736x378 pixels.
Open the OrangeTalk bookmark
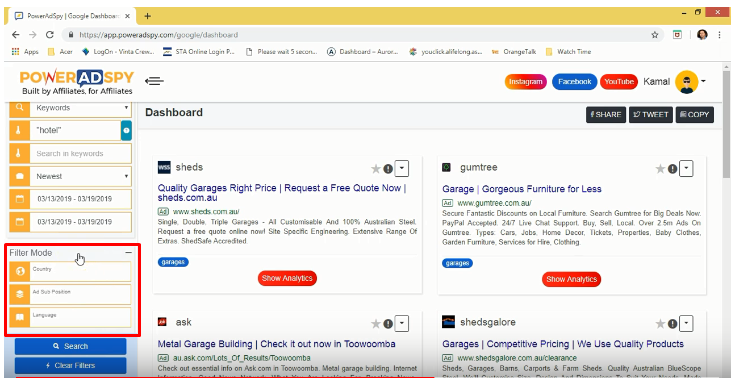[514, 52]
